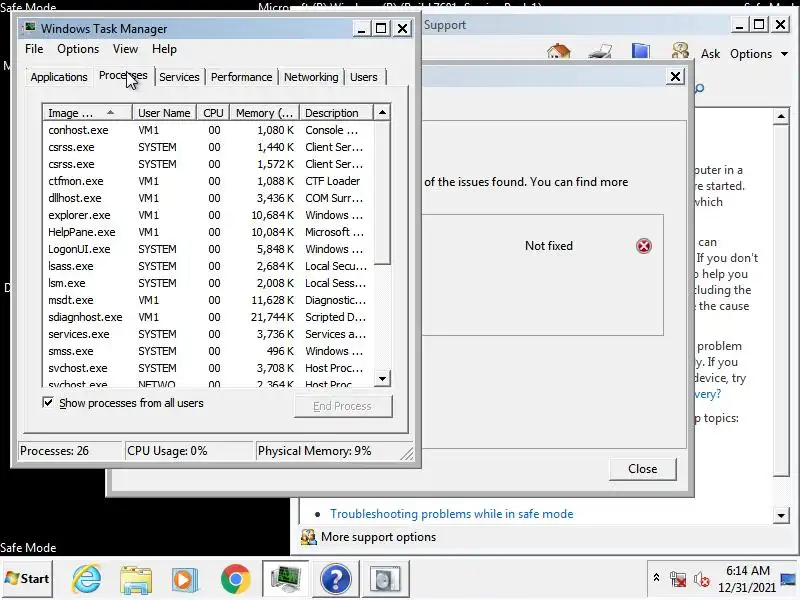Click the troubleshooter taskbar button
The height and width of the screenshot is (600, 800).
tap(385, 579)
